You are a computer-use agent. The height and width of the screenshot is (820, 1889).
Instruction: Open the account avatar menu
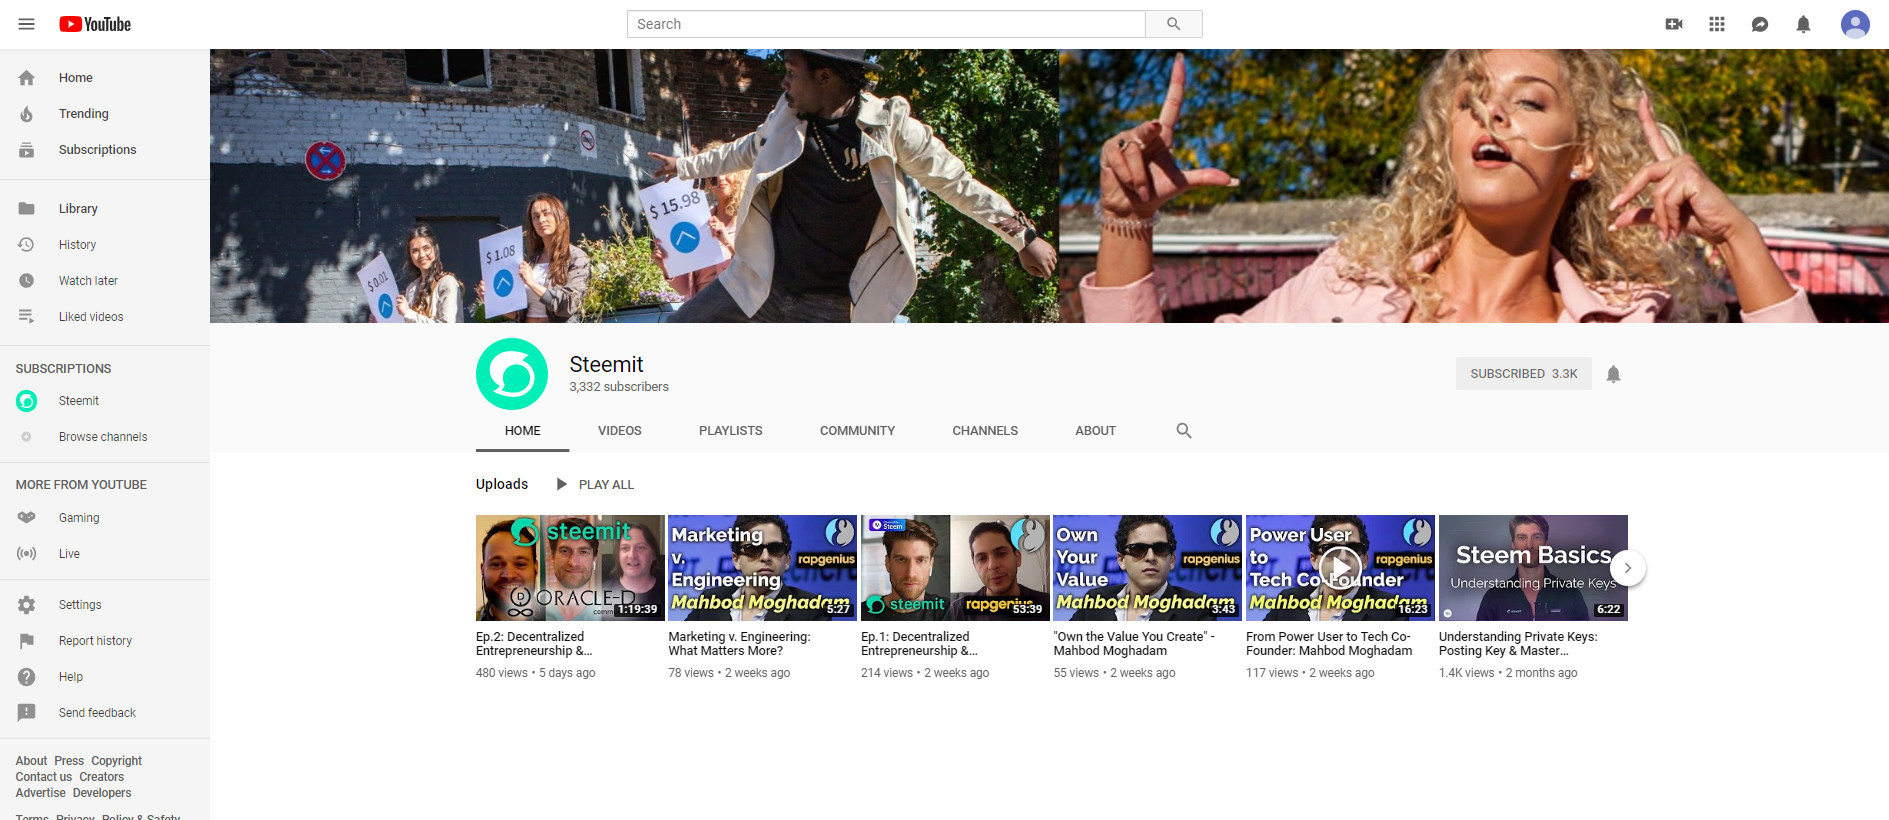tap(1855, 24)
